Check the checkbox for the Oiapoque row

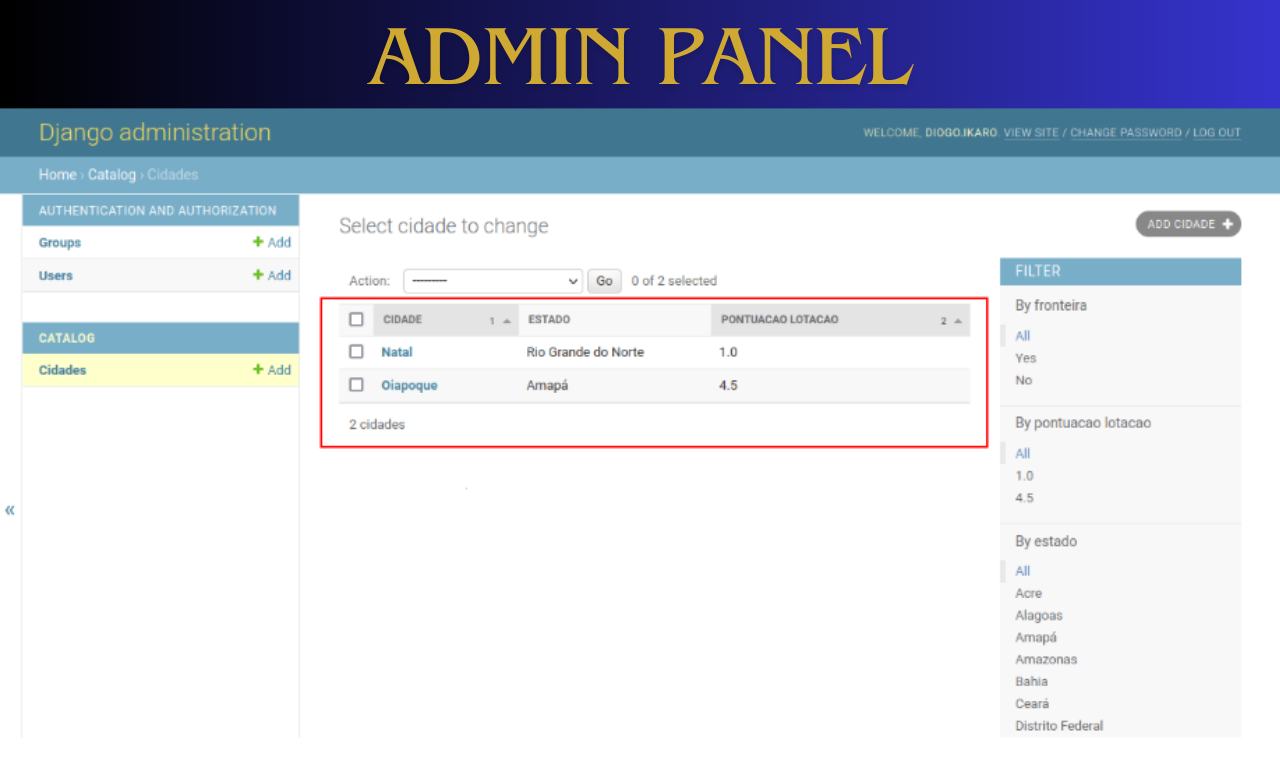tap(355, 384)
